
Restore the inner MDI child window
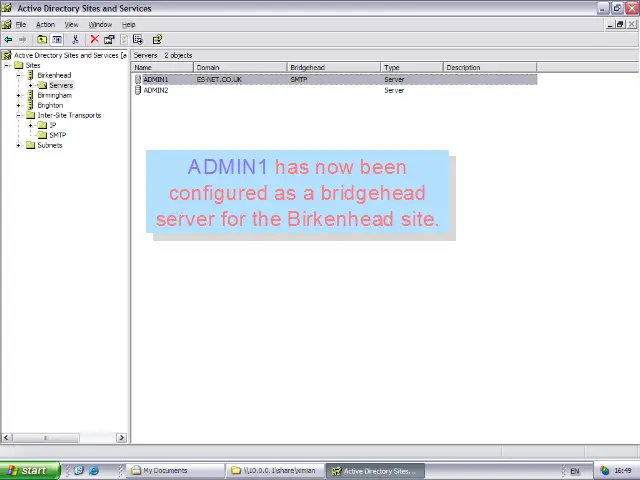[620, 24]
